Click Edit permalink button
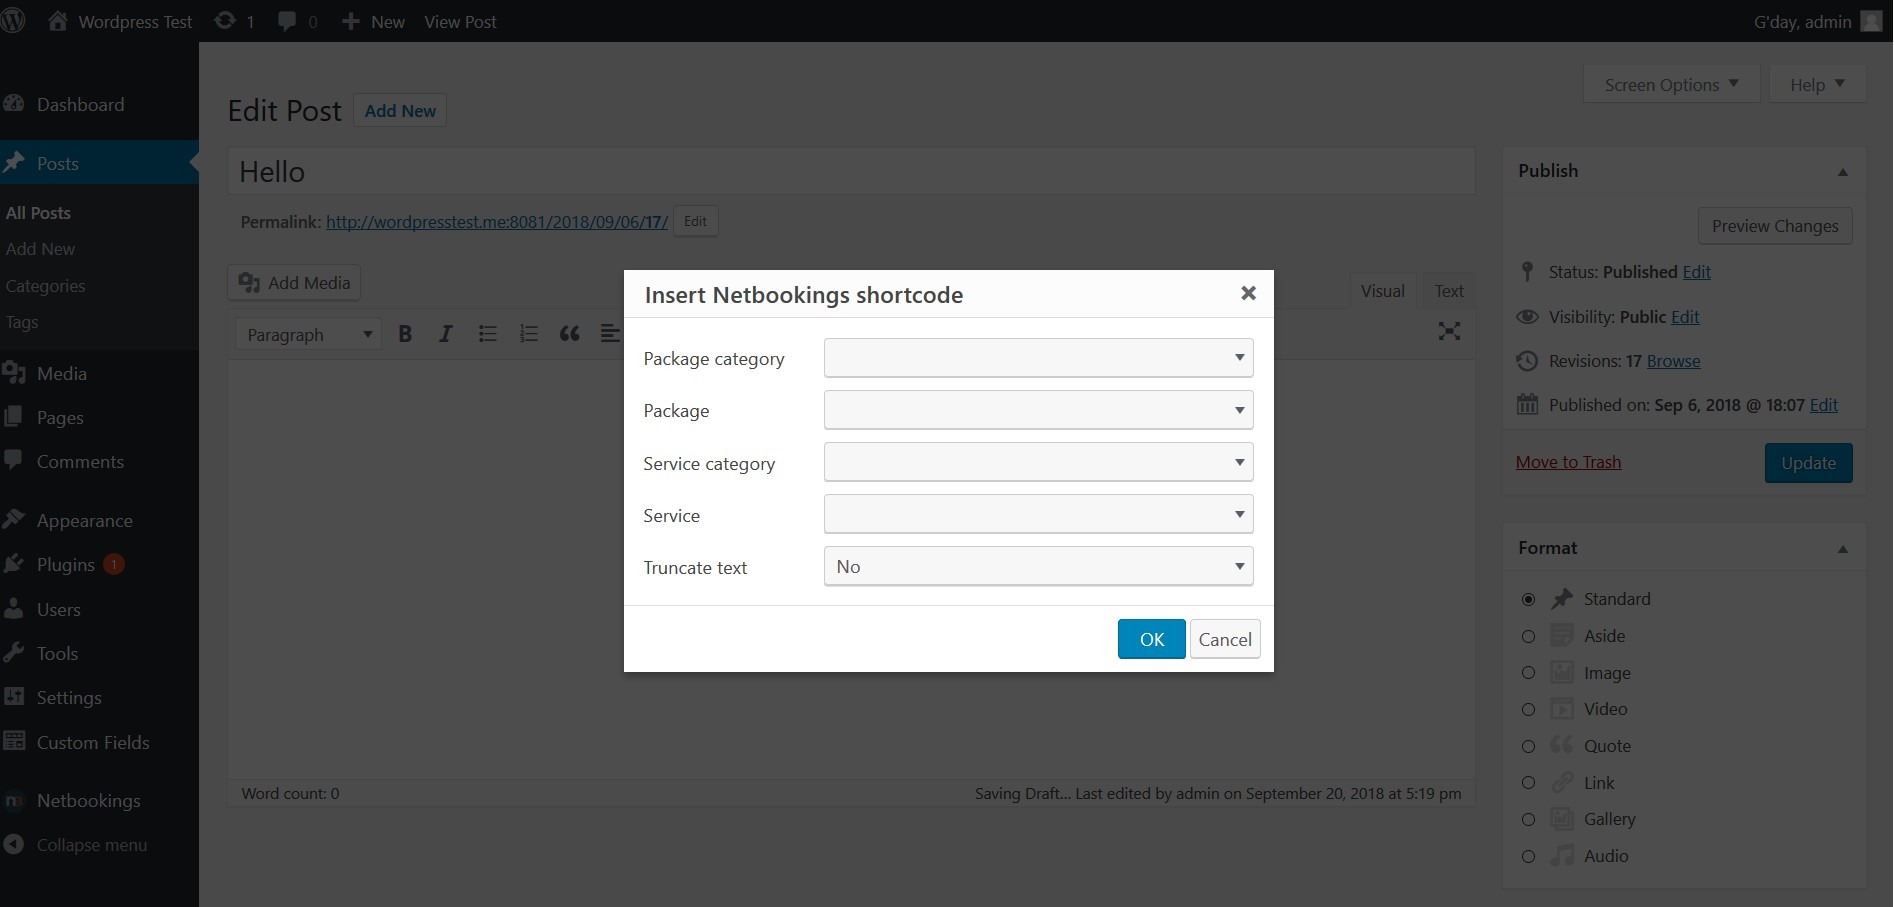 tap(695, 221)
